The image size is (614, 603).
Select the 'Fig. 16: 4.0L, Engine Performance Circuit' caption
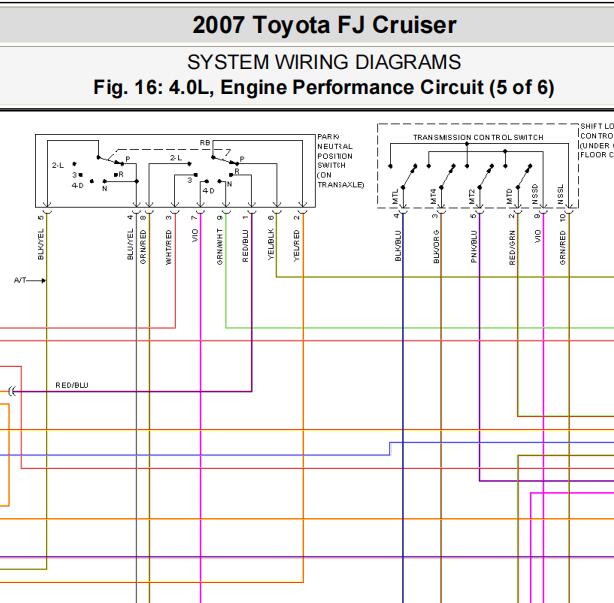tap(324, 87)
